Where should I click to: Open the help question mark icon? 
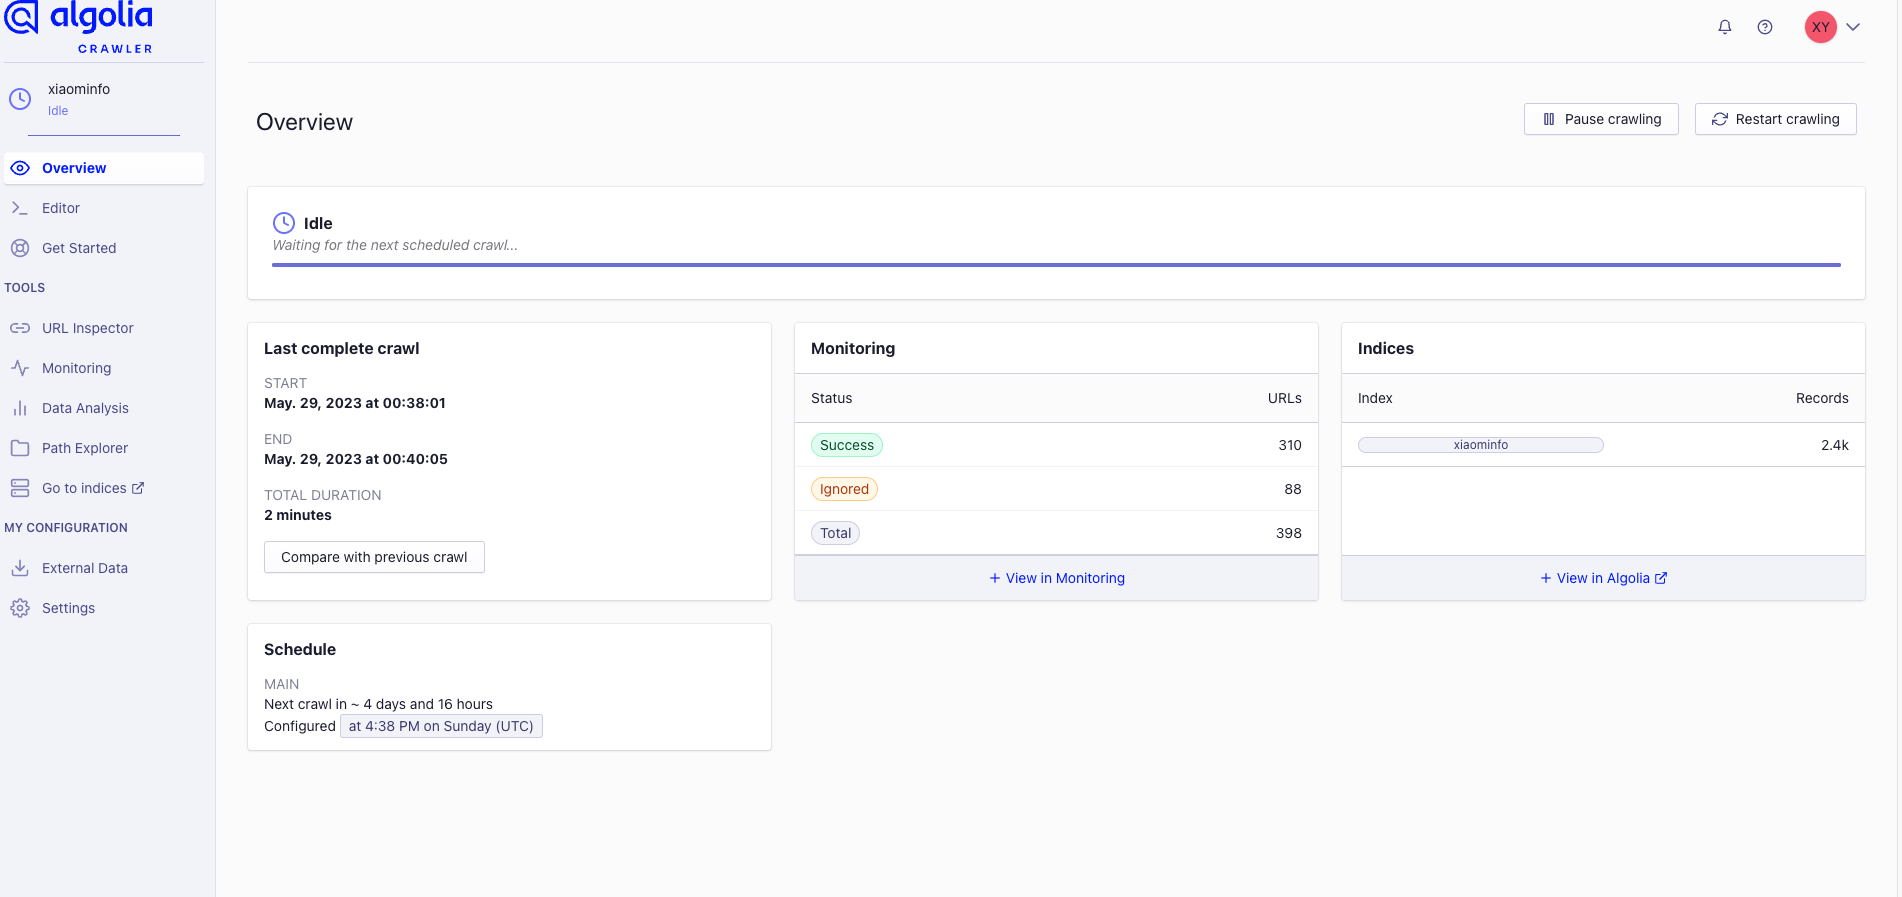coord(1765,27)
